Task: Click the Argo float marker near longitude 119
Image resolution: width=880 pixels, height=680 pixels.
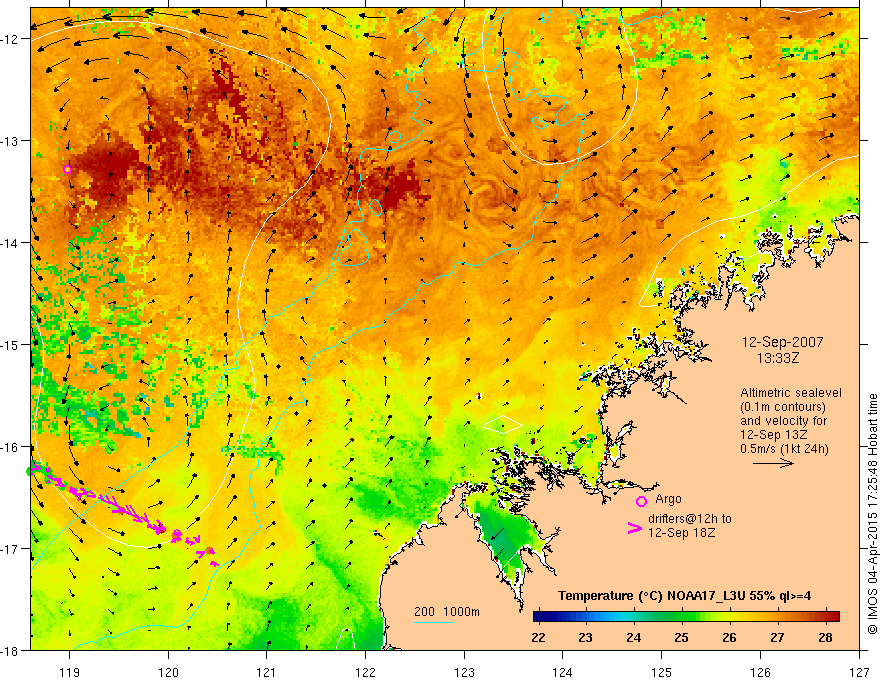Action: (x=67, y=169)
